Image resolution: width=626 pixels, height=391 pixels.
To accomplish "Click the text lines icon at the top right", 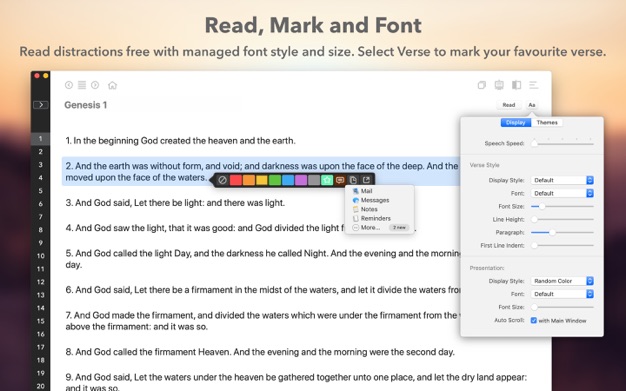I will pyautogui.click(x=534, y=85).
